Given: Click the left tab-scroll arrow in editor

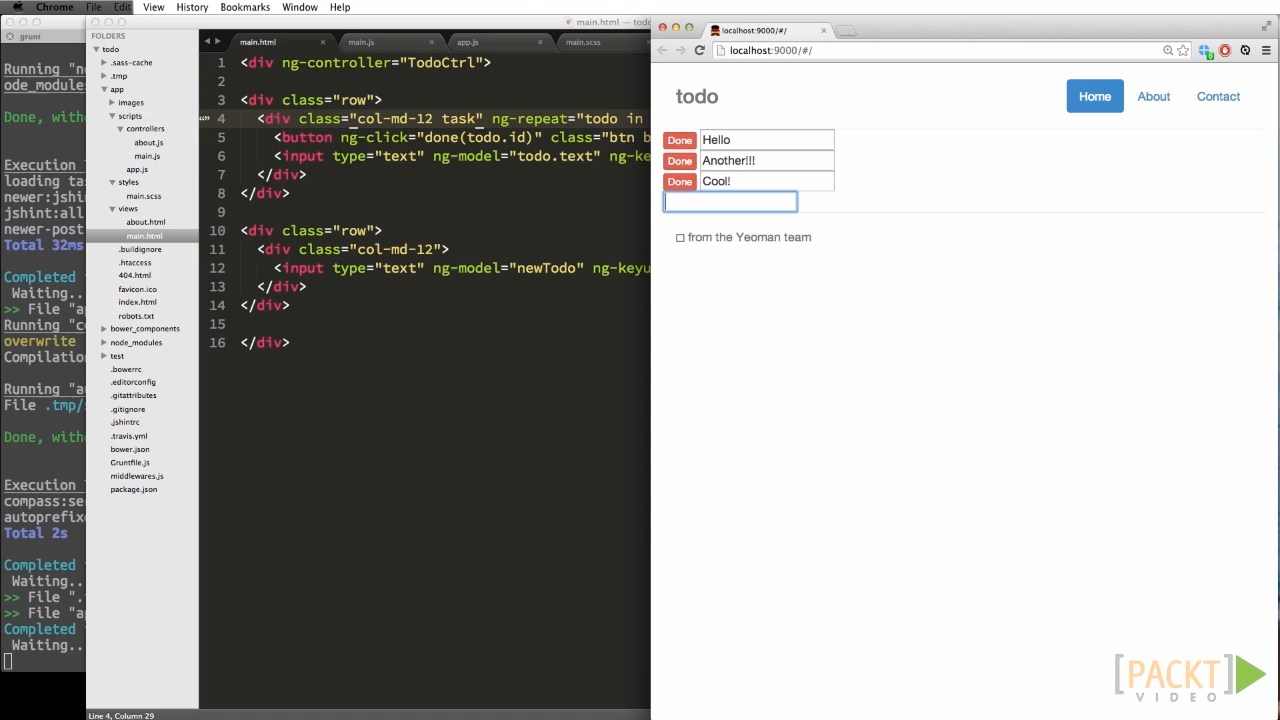Looking at the screenshot, I should [x=207, y=41].
